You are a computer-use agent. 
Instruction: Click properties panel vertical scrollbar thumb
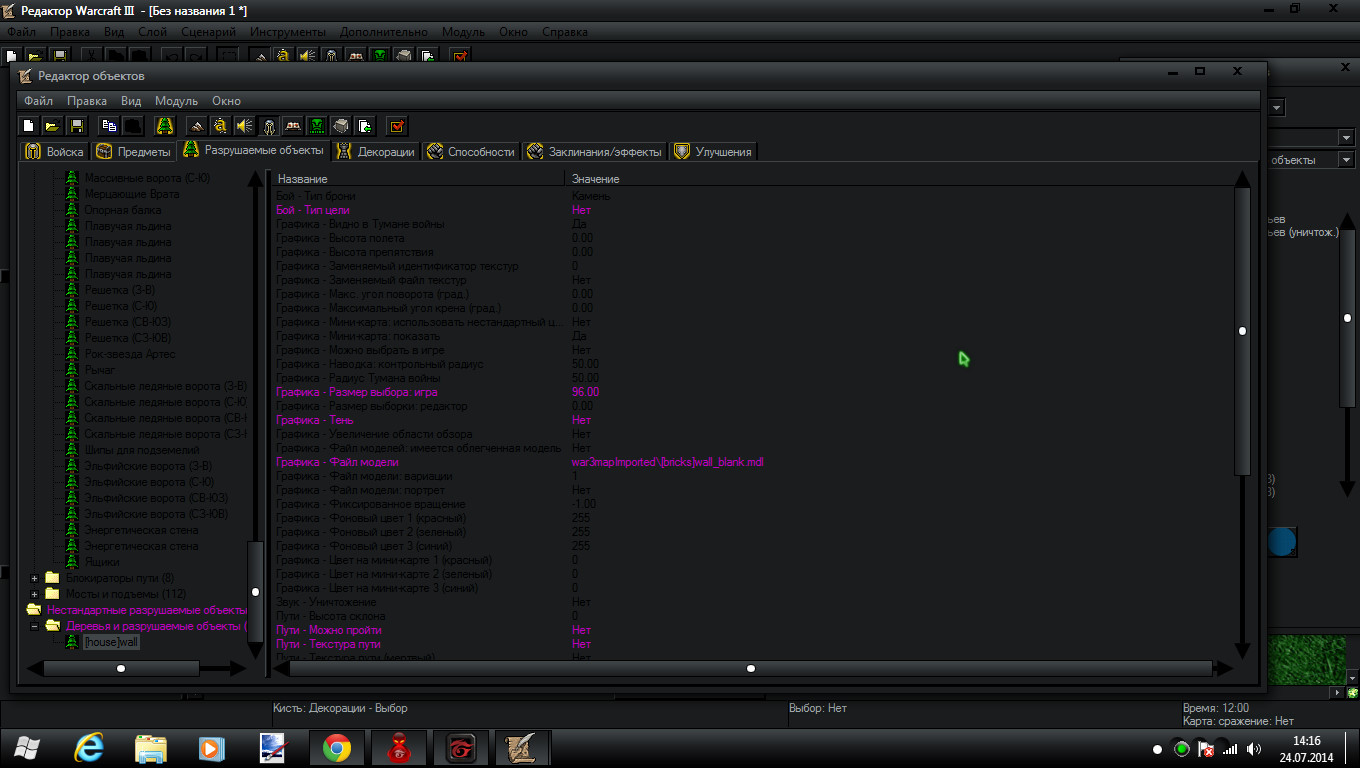pyautogui.click(x=1242, y=330)
